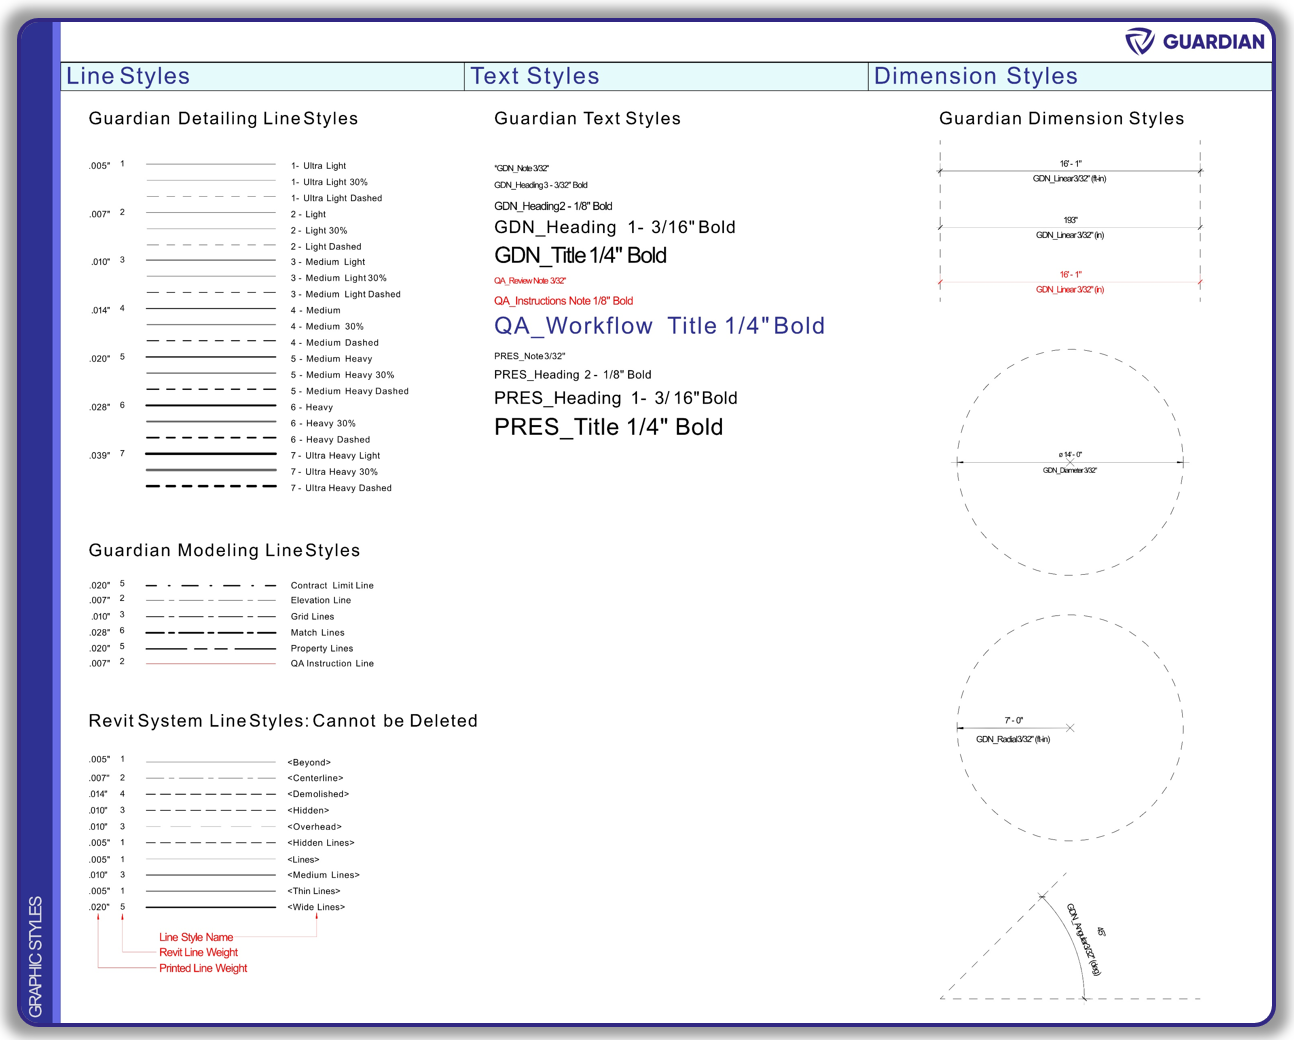Image resolution: width=1294 pixels, height=1040 pixels.
Task: Select the "5 - Medium Heavy Dashed" label
Action: tap(350, 391)
